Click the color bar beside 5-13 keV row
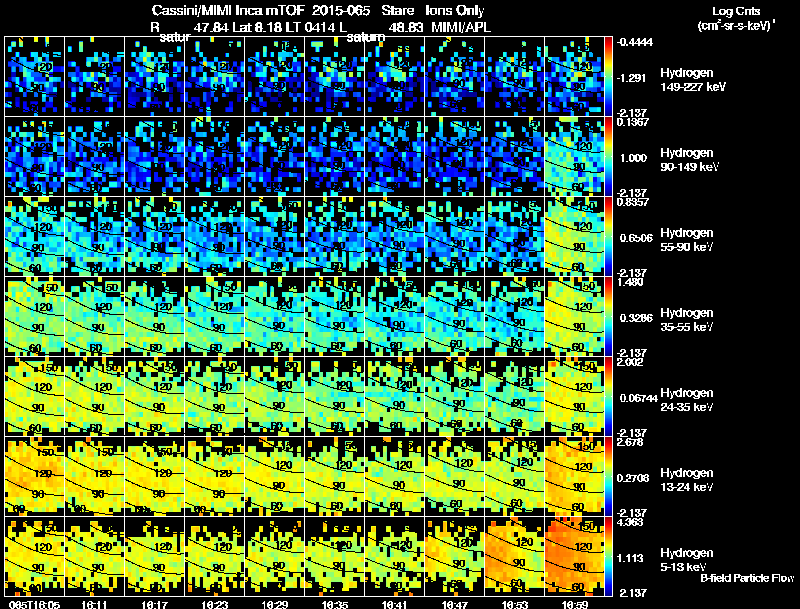This screenshot has height=609, width=800. coord(609,557)
